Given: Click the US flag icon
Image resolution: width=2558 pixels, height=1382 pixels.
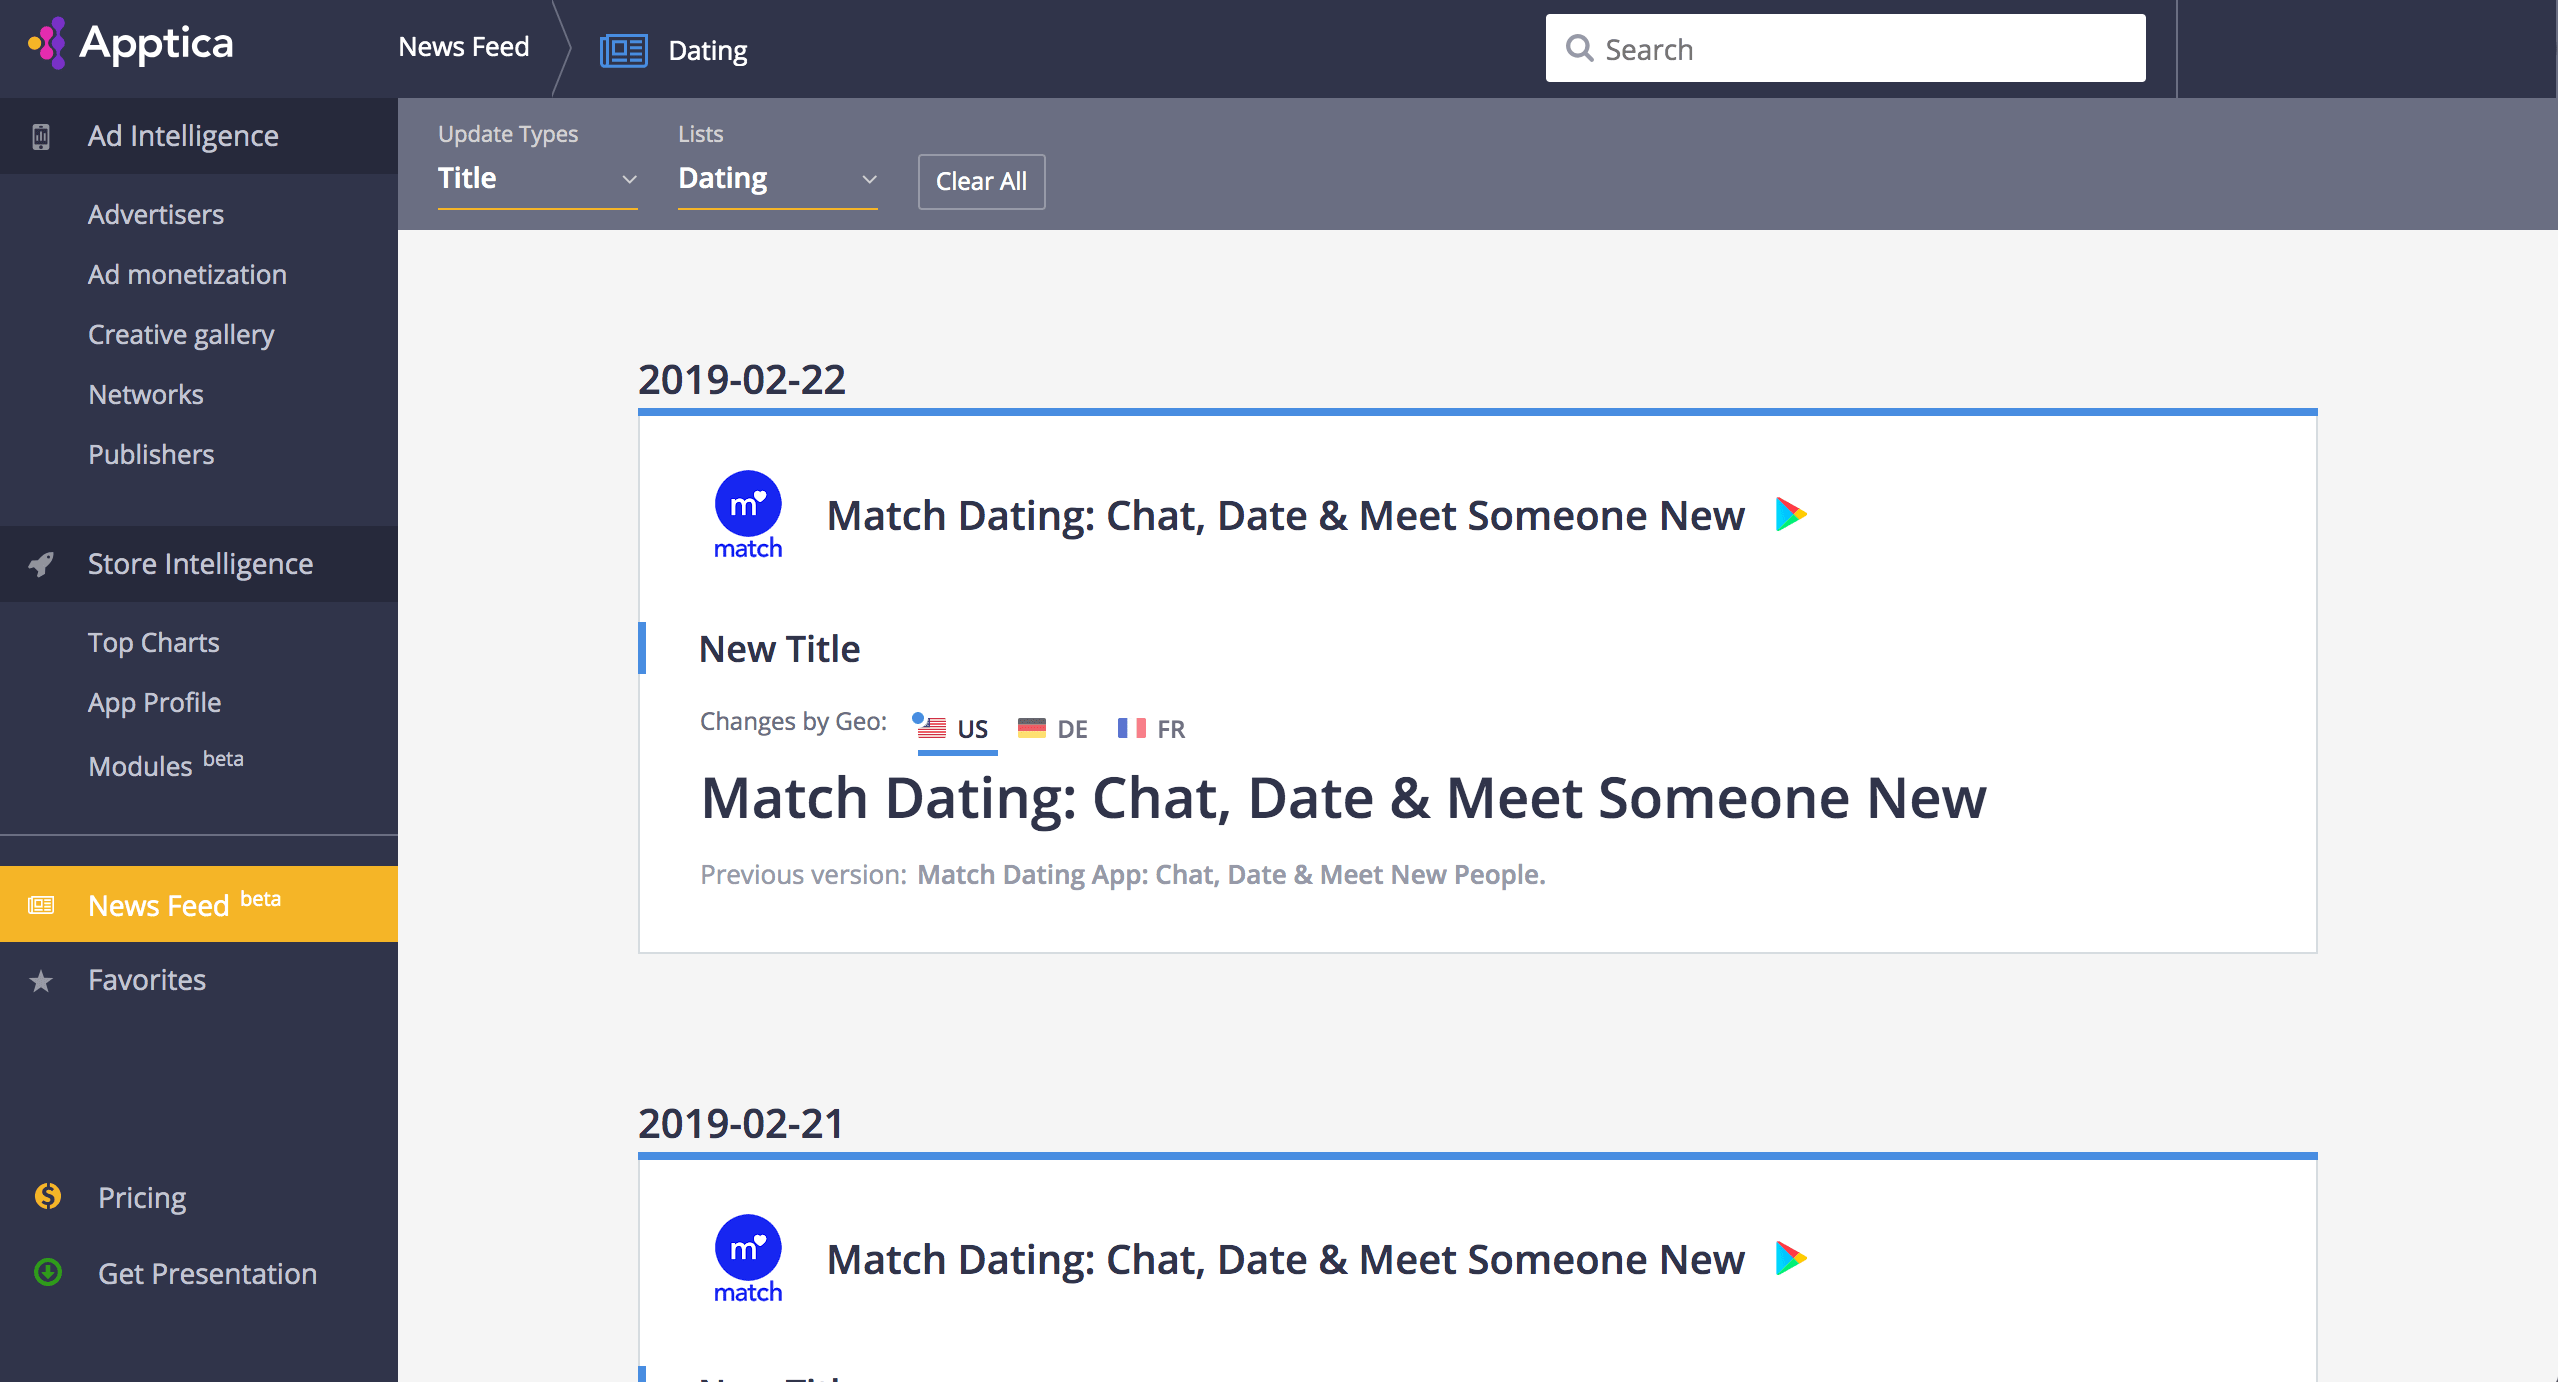Looking at the screenshot, I should 931,727.
